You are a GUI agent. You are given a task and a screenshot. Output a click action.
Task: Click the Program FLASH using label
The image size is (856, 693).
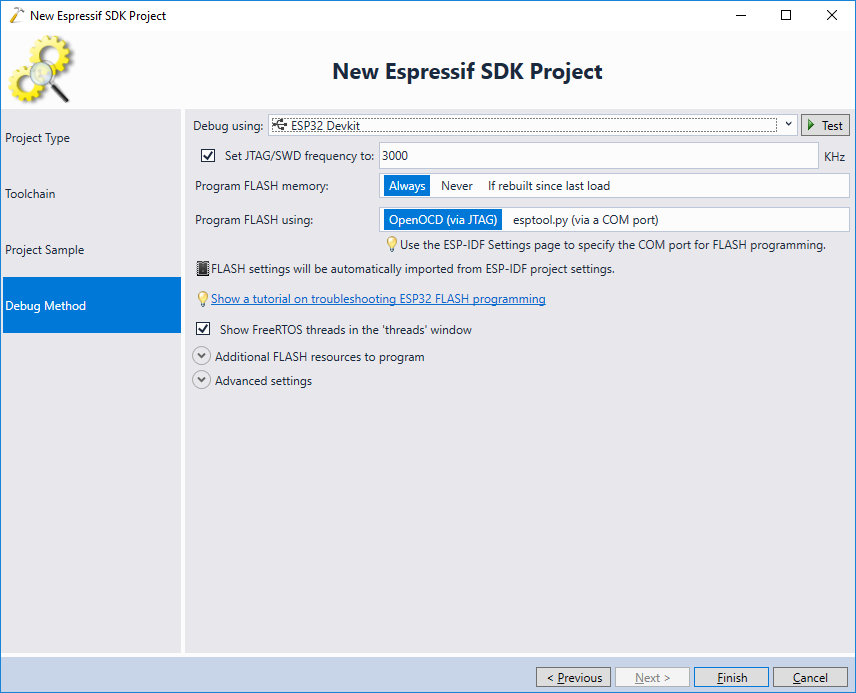pos(254,220)
